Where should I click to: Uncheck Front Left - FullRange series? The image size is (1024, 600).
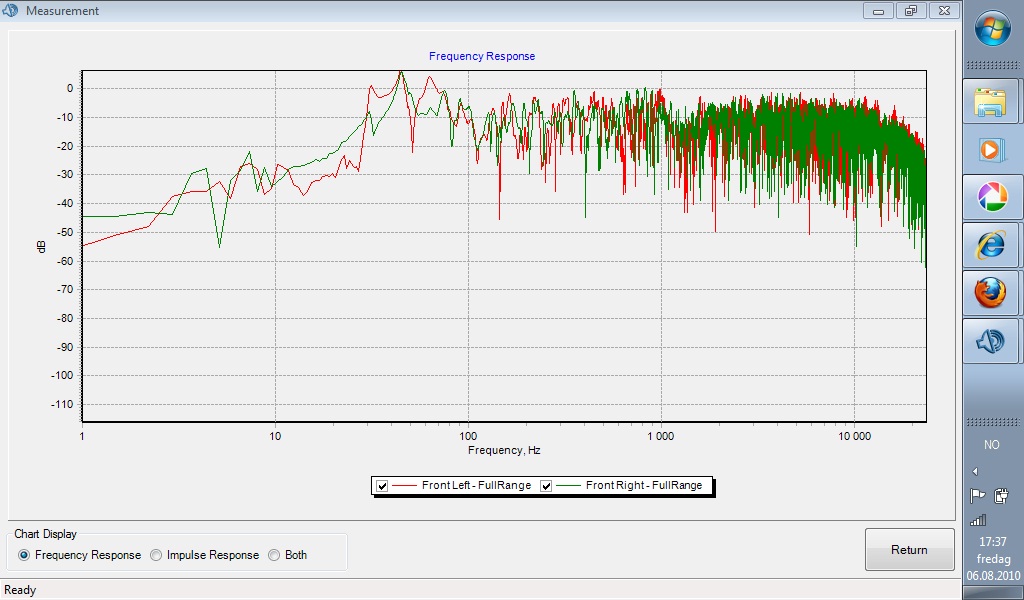[x=383, y=486]
